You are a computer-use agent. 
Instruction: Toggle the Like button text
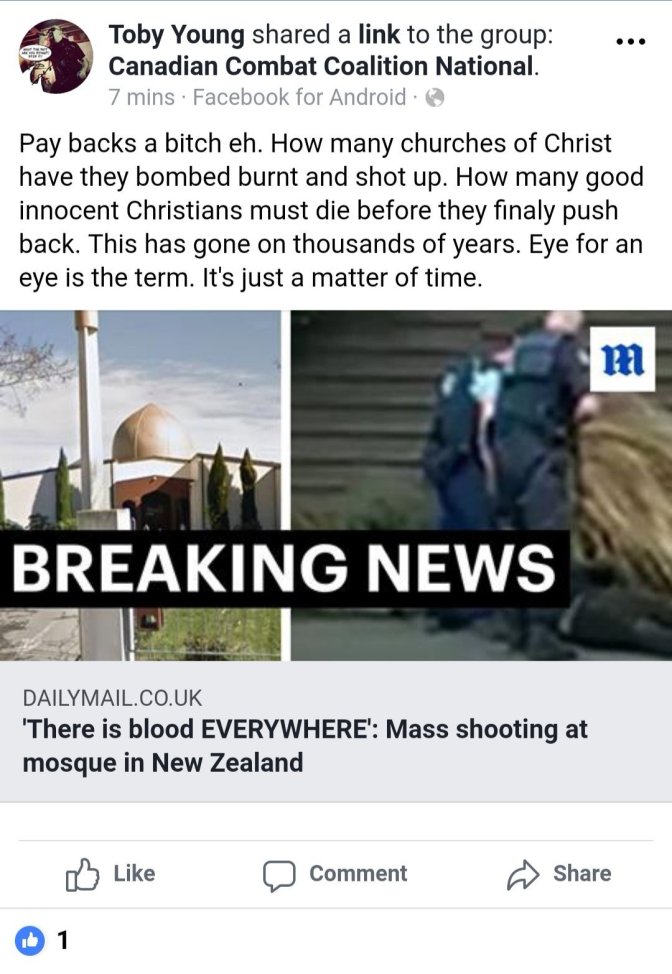click(134, 873)
